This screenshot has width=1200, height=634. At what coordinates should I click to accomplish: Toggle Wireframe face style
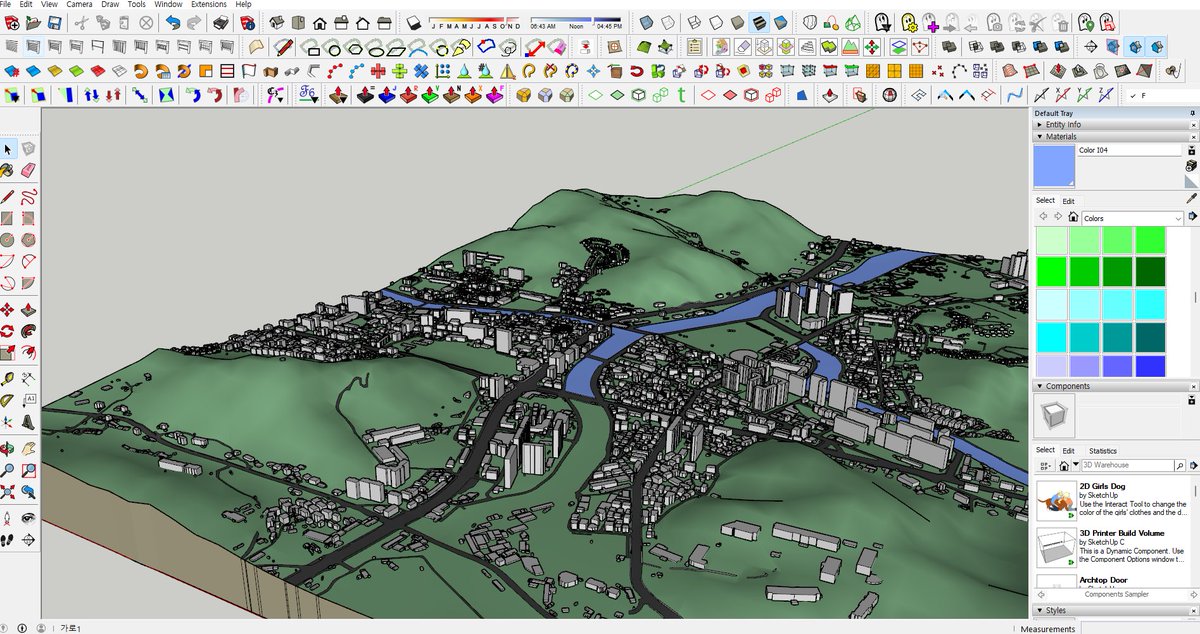[x=694, y=22]
